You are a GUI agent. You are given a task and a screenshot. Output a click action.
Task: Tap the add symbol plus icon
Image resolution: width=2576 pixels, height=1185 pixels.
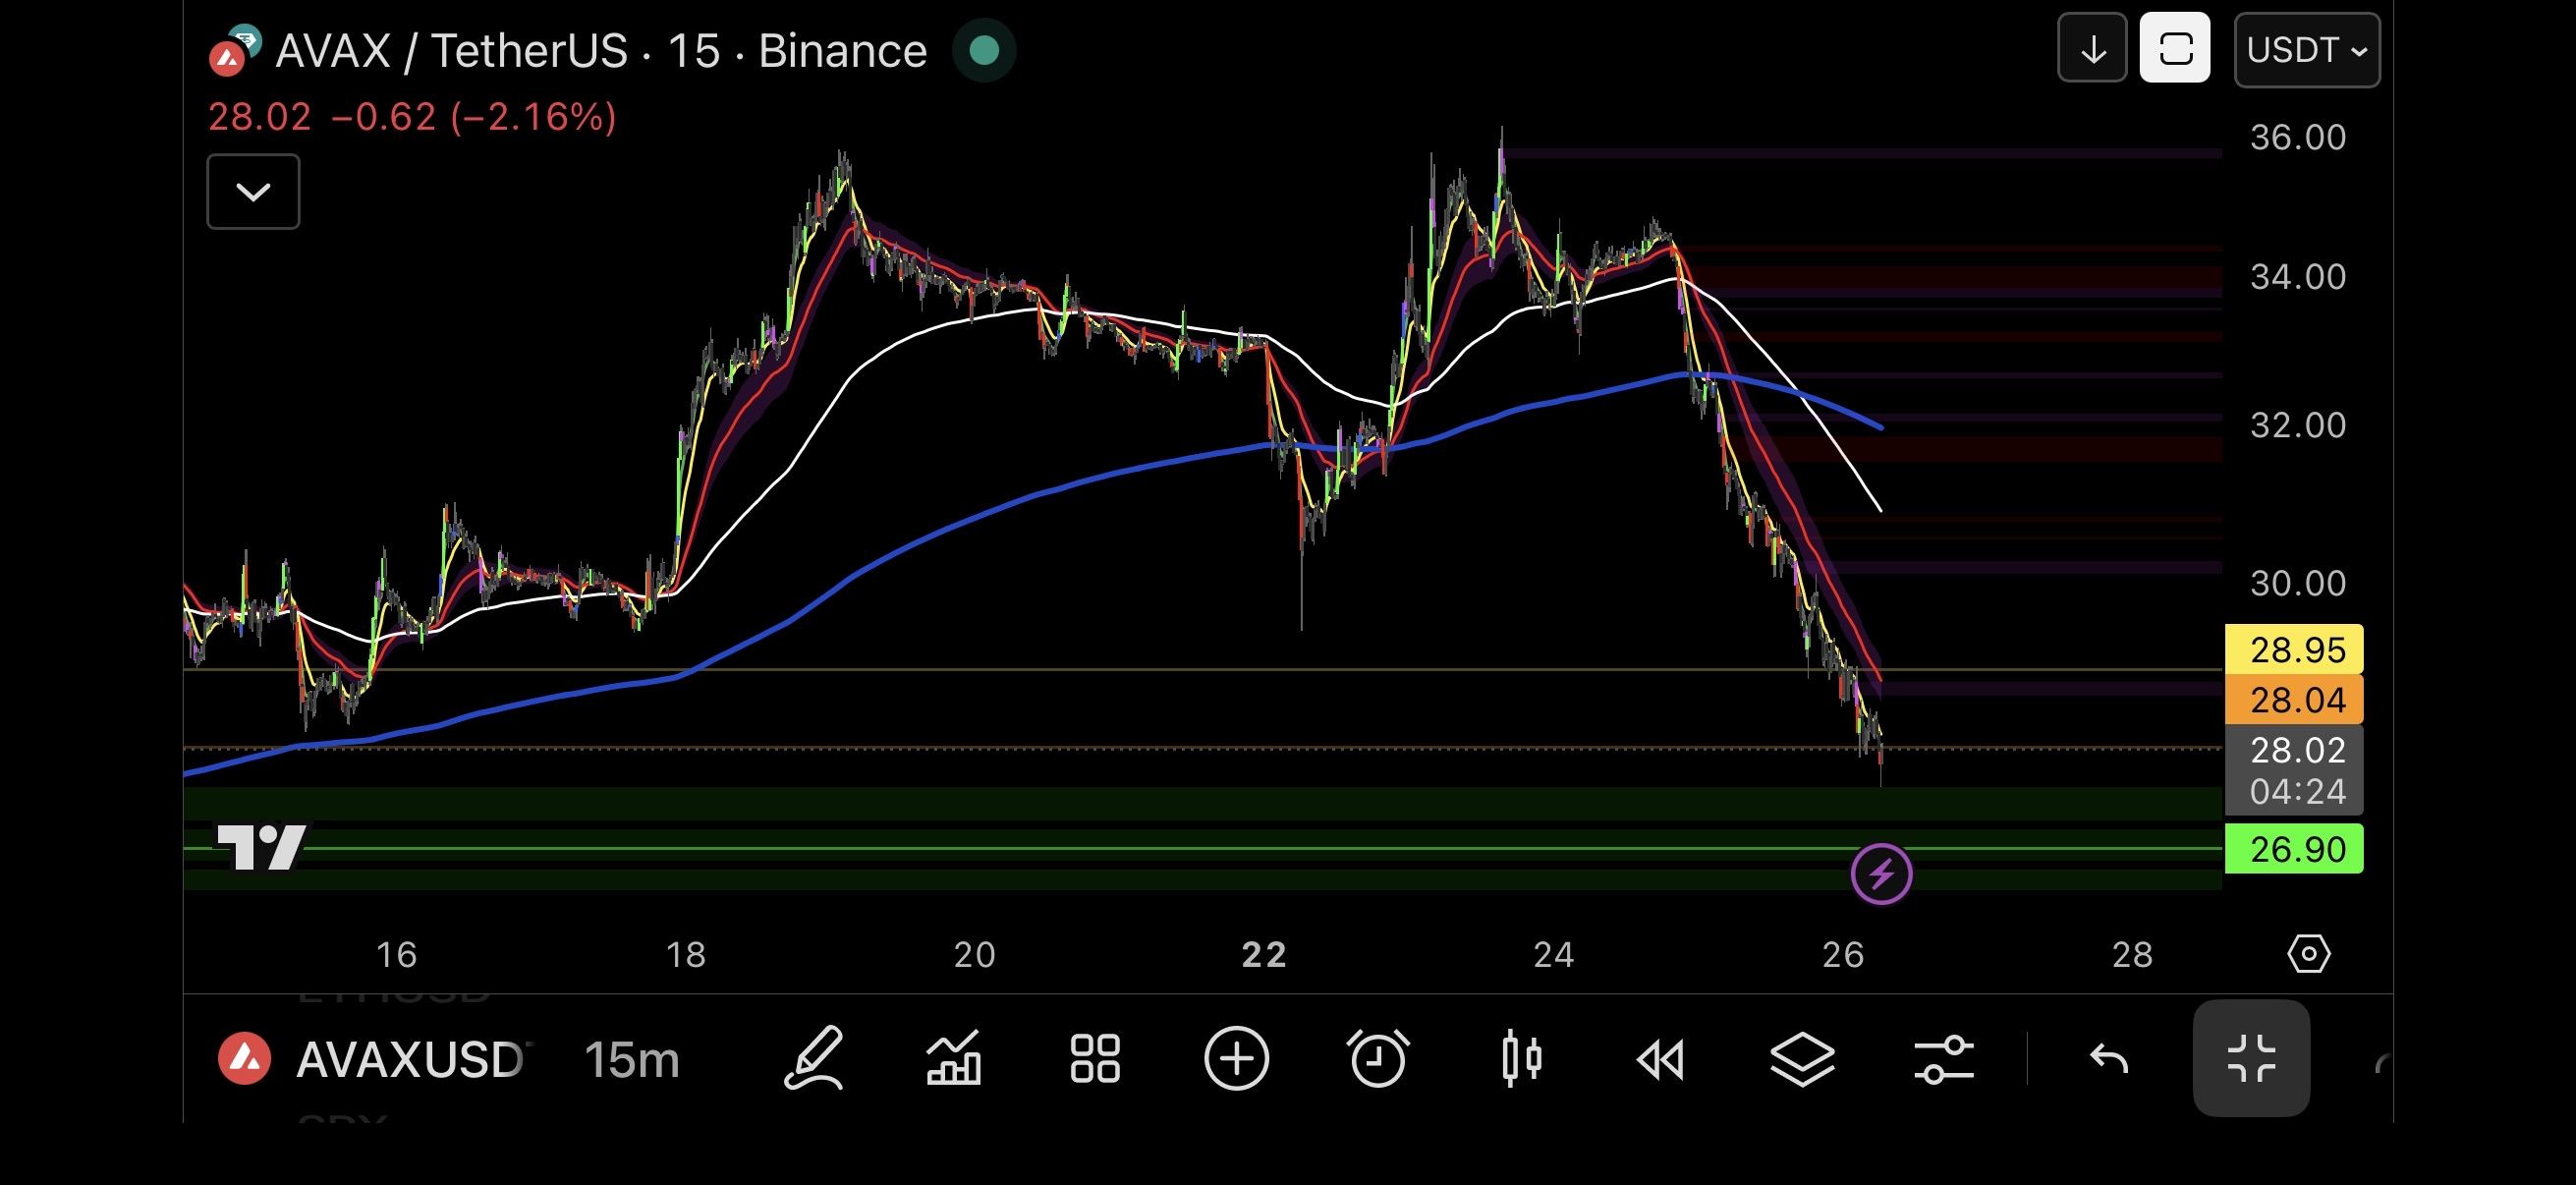tap(1237, 1058)
